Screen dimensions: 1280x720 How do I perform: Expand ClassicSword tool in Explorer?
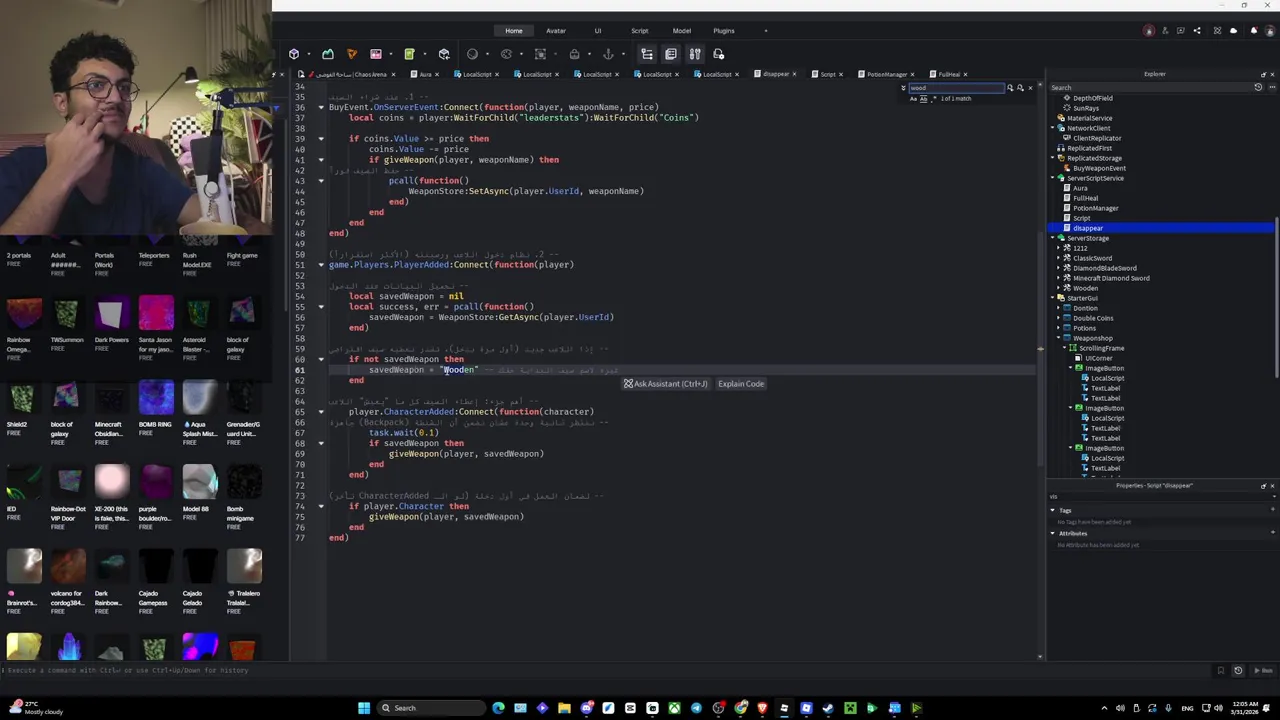[1060, 258]
